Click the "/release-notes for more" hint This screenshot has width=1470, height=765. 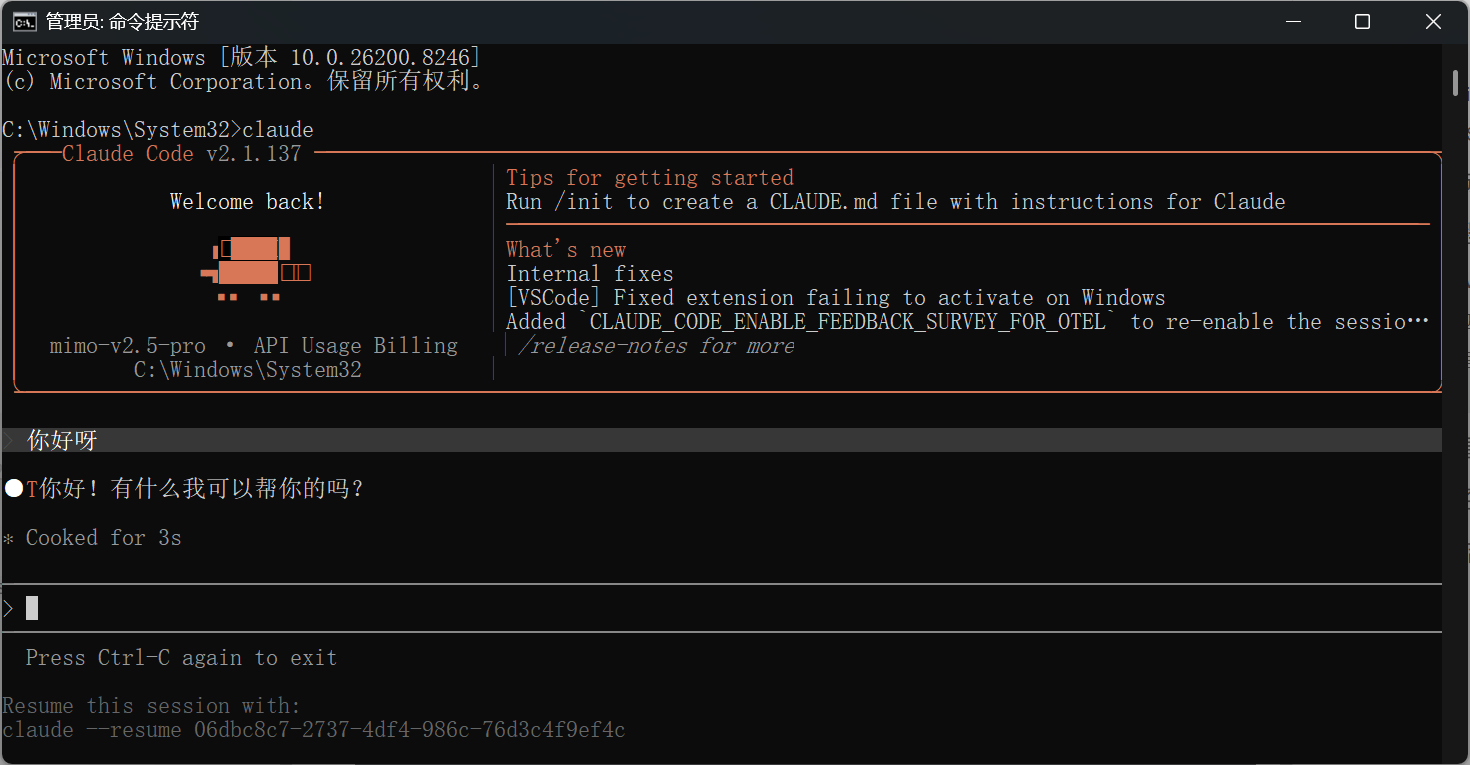tap(656, 345)
